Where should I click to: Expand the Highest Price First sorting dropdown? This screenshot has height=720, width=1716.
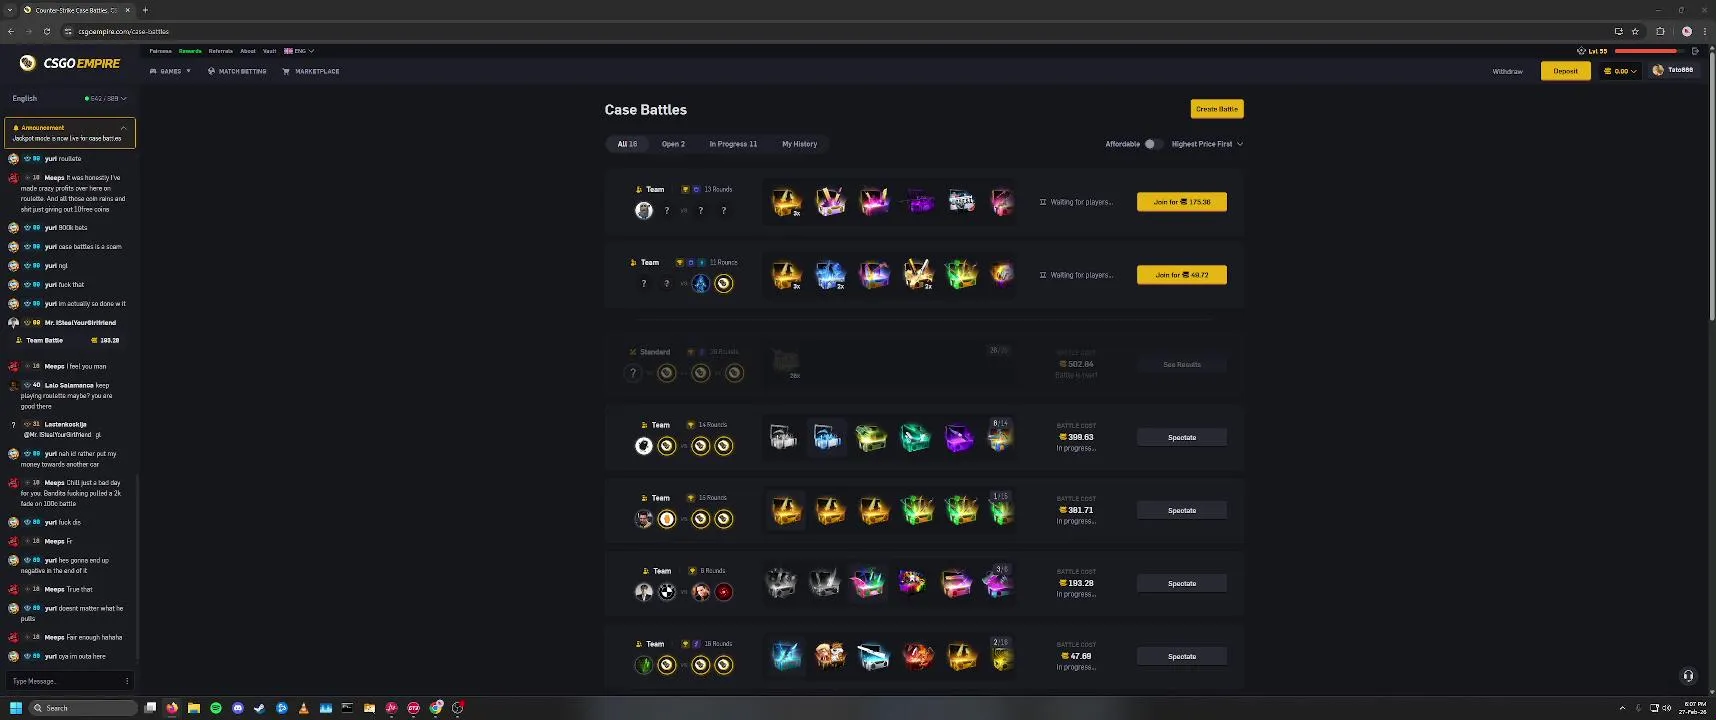click(x=1207, y=144)
